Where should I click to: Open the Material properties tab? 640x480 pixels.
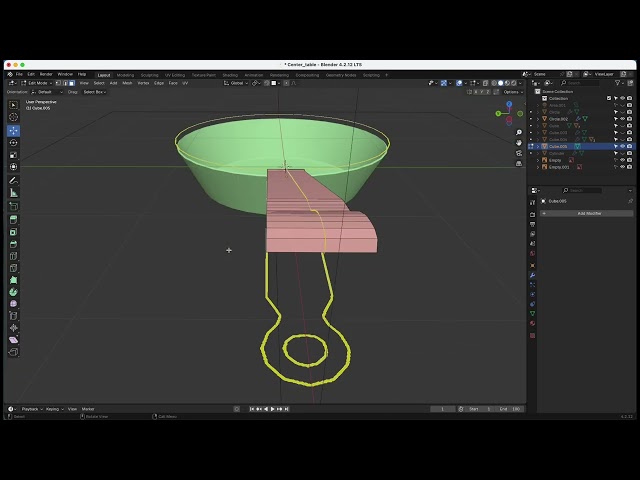click(532, 323)
